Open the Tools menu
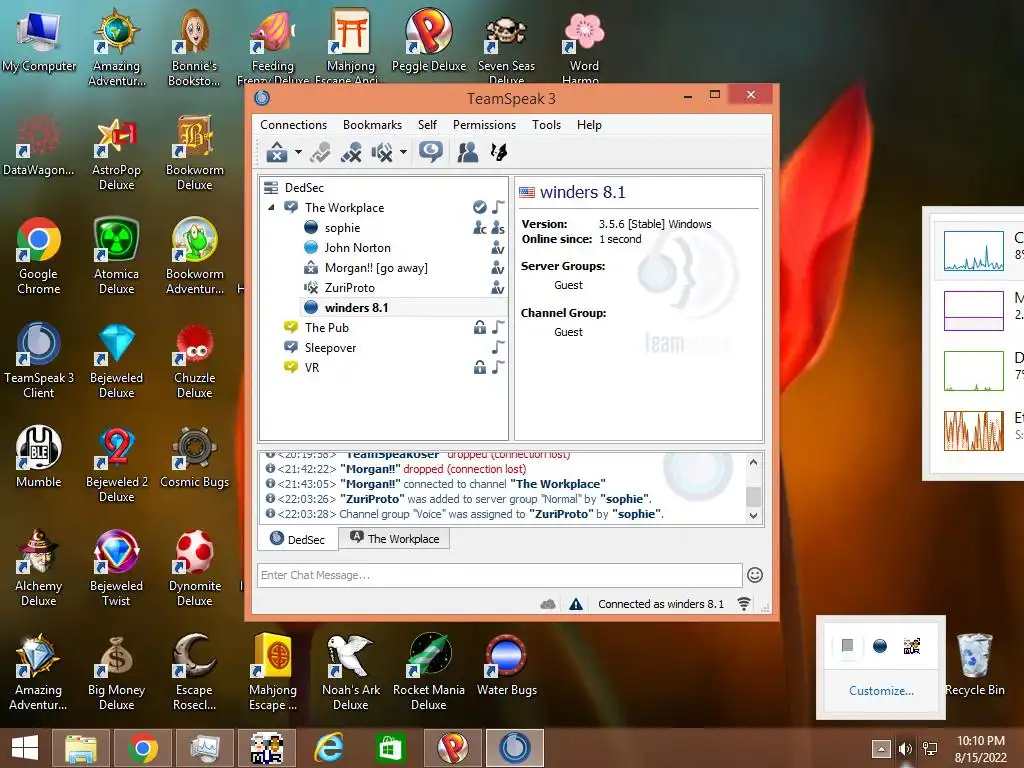The width and height of the screenshot is (1024, 768). 546,125
